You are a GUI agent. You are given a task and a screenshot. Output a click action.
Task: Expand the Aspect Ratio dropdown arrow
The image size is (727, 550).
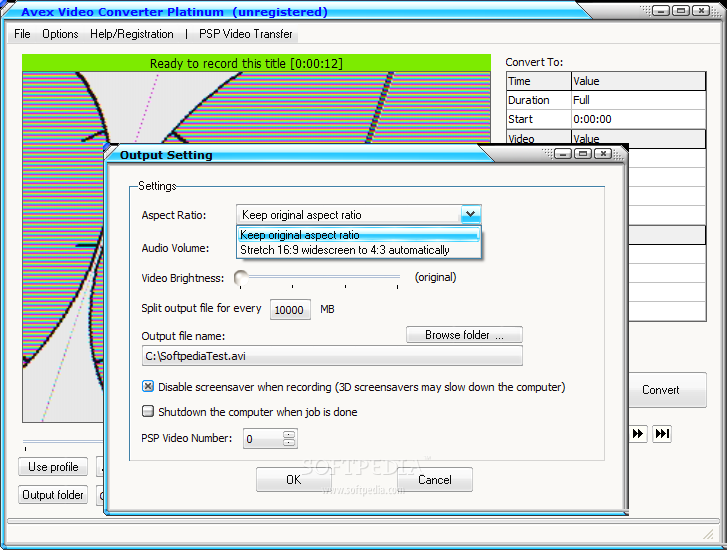[x=471, y=214]
